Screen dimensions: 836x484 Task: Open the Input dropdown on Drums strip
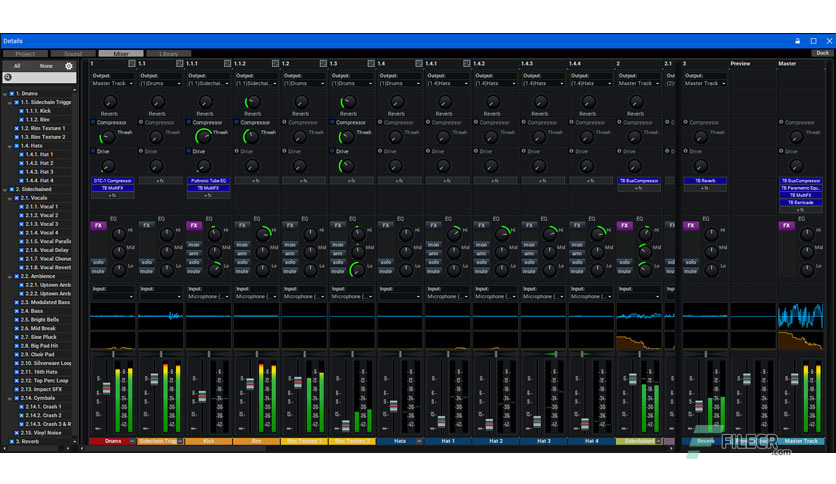[x=112, y=296]
